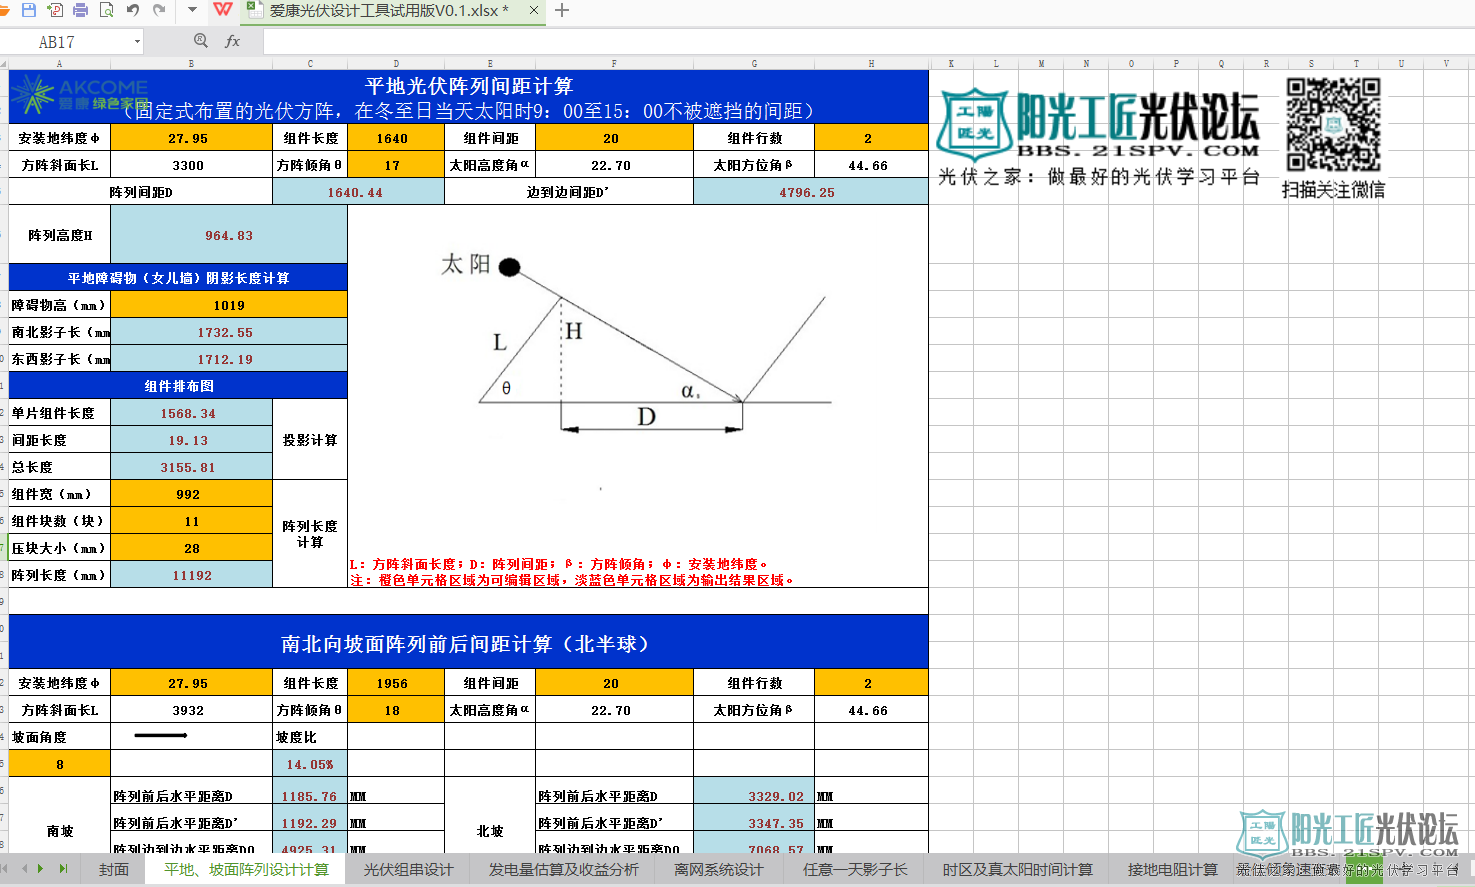Redo the last undone action
The height and width of the screenshot is (887, 1475).
159,10
